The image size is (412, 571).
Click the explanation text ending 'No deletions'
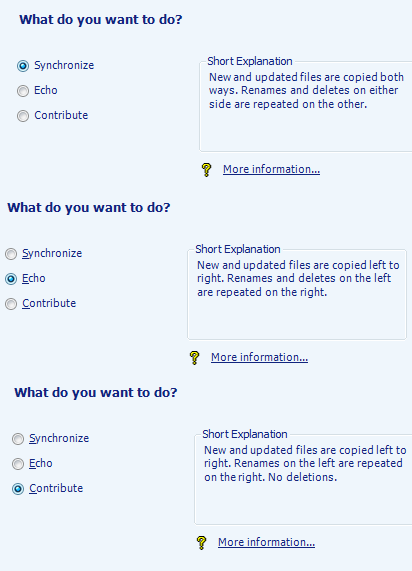coord(305,464)
